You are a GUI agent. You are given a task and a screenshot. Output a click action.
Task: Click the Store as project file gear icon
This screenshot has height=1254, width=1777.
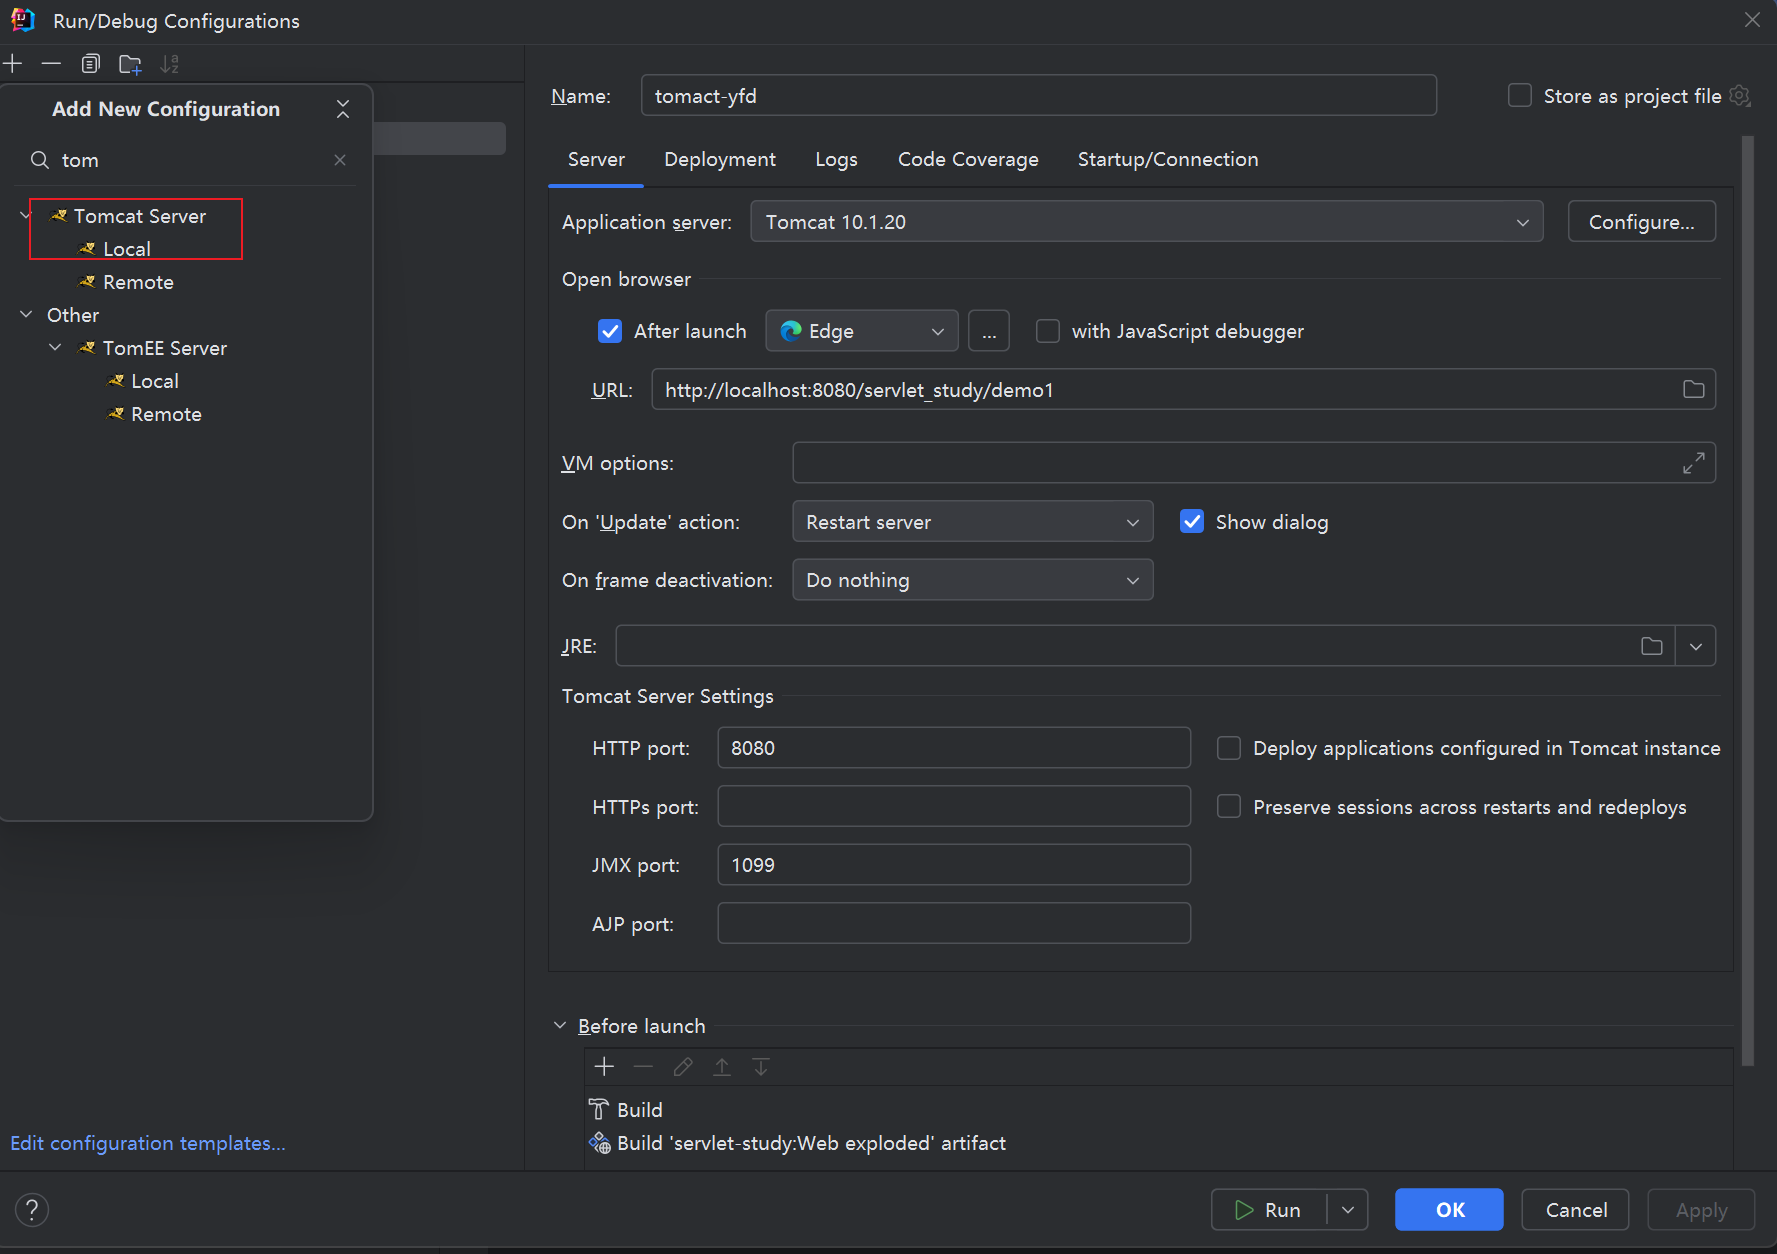pos(1740,96)
